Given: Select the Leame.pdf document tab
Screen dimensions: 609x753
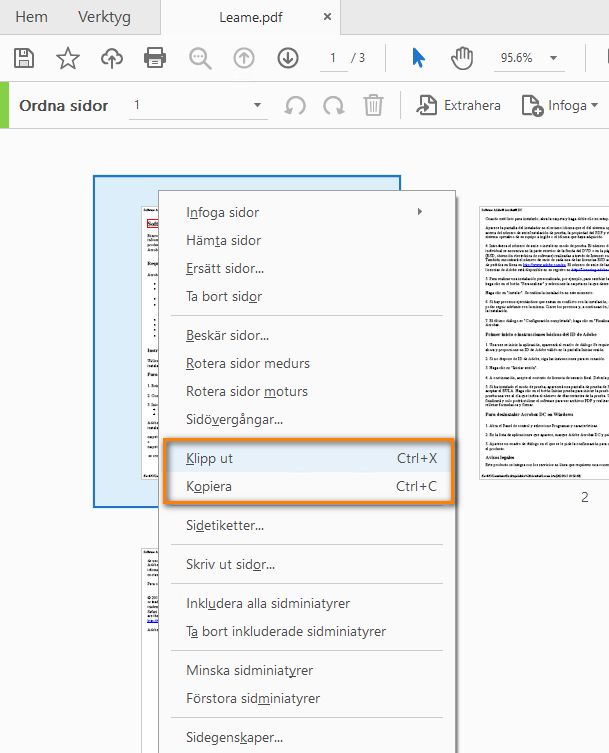Looking at the screenshot, I should pos(251,17).
